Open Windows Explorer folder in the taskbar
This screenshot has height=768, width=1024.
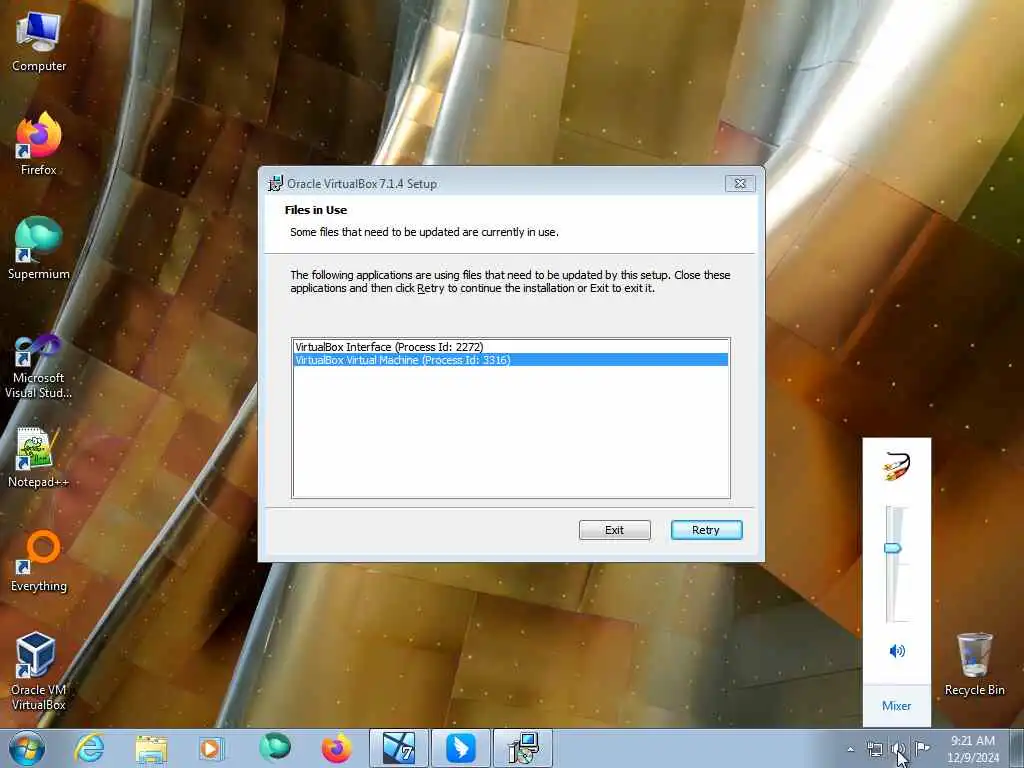pyautogui.click(x=151, y=748)
